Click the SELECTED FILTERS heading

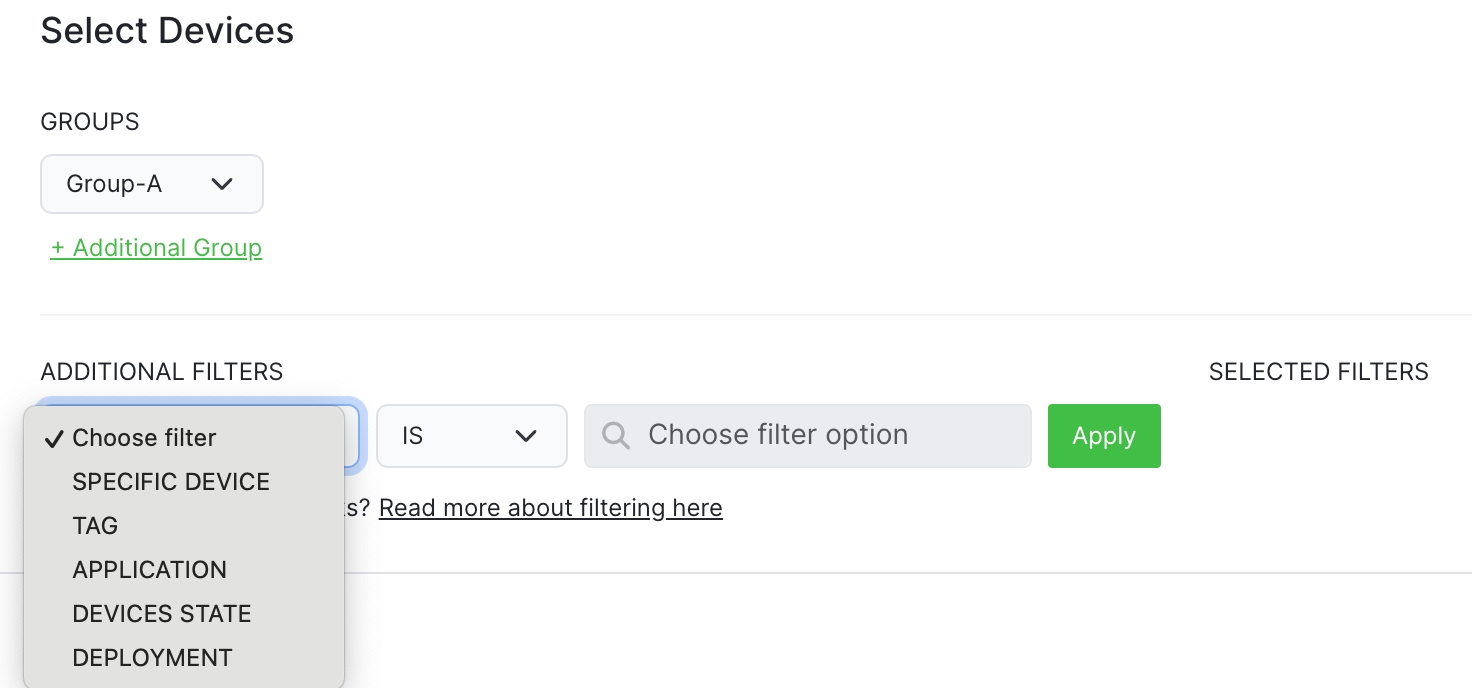1318,372
